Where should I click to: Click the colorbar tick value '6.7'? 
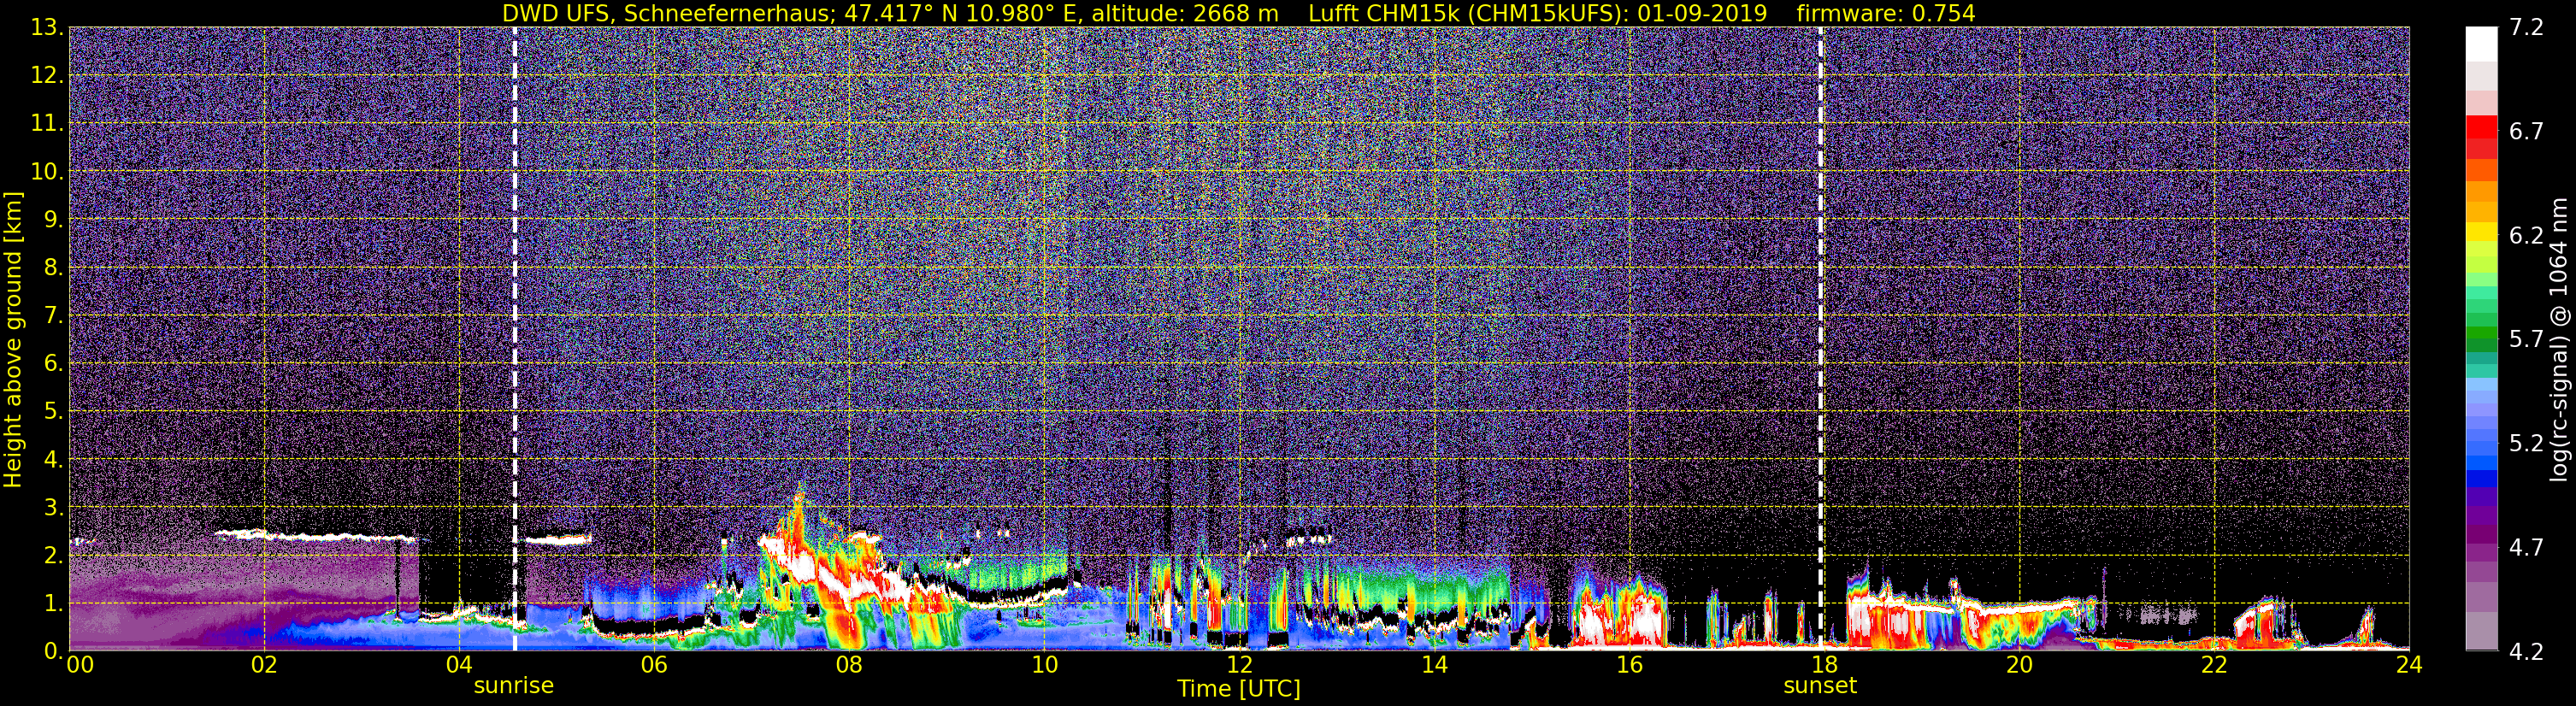(x=2526, y=132)
